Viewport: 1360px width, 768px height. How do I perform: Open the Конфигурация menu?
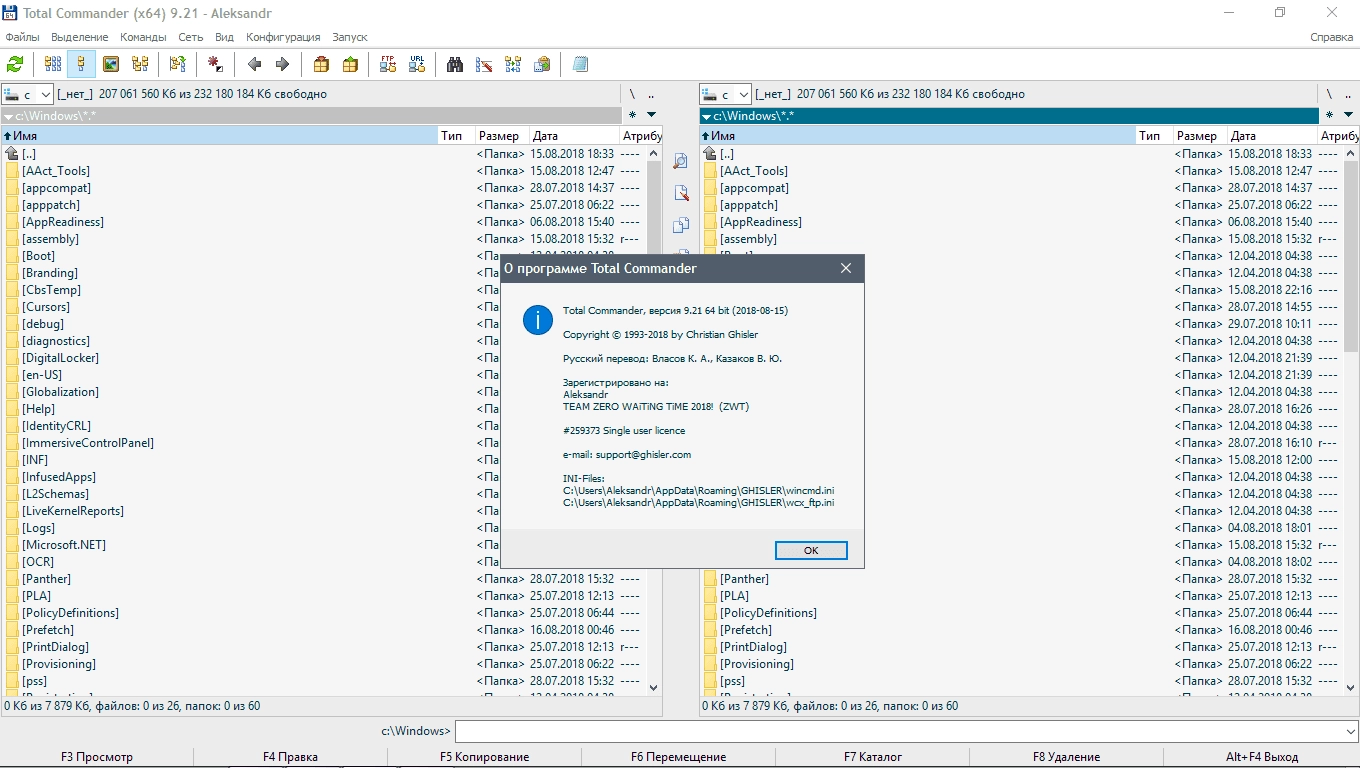click(x=283, y=37)
